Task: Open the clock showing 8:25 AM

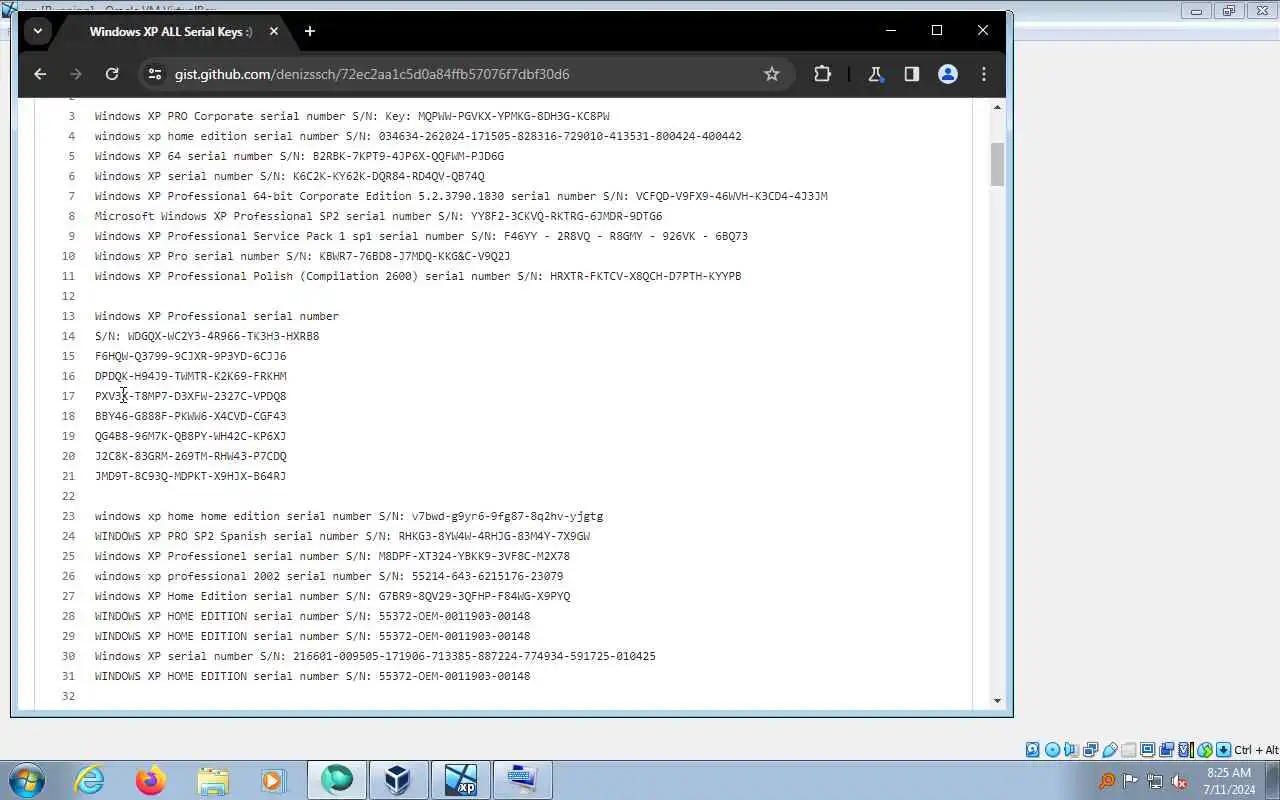Action: click(1229, 780)
